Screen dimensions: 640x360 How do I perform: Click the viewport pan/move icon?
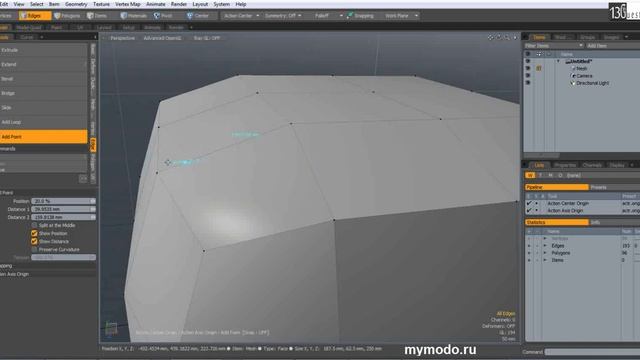tap(491, 38)
